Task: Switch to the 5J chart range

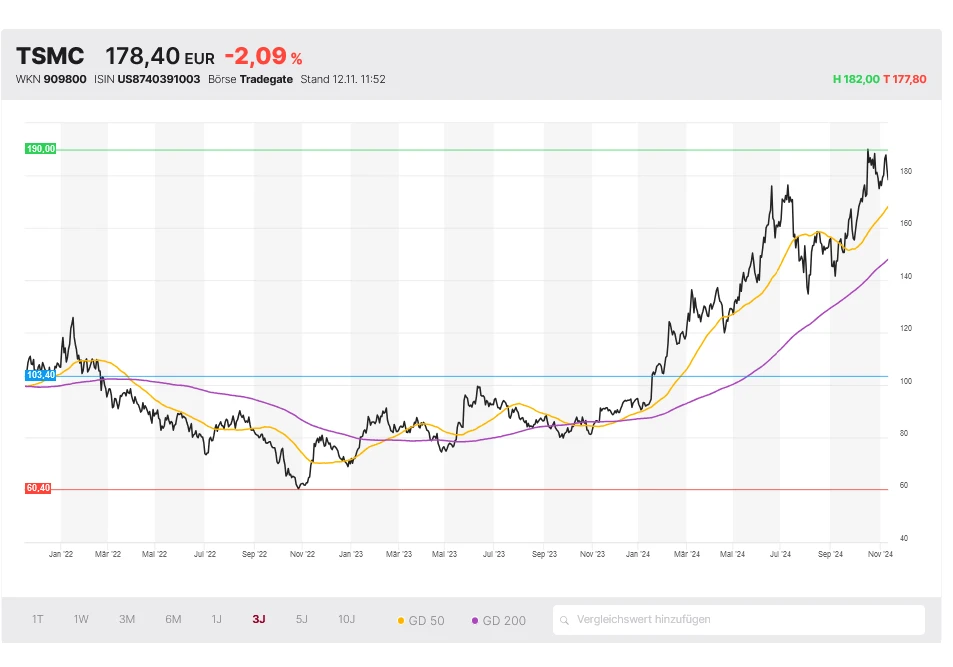Action: coord(301,619)
